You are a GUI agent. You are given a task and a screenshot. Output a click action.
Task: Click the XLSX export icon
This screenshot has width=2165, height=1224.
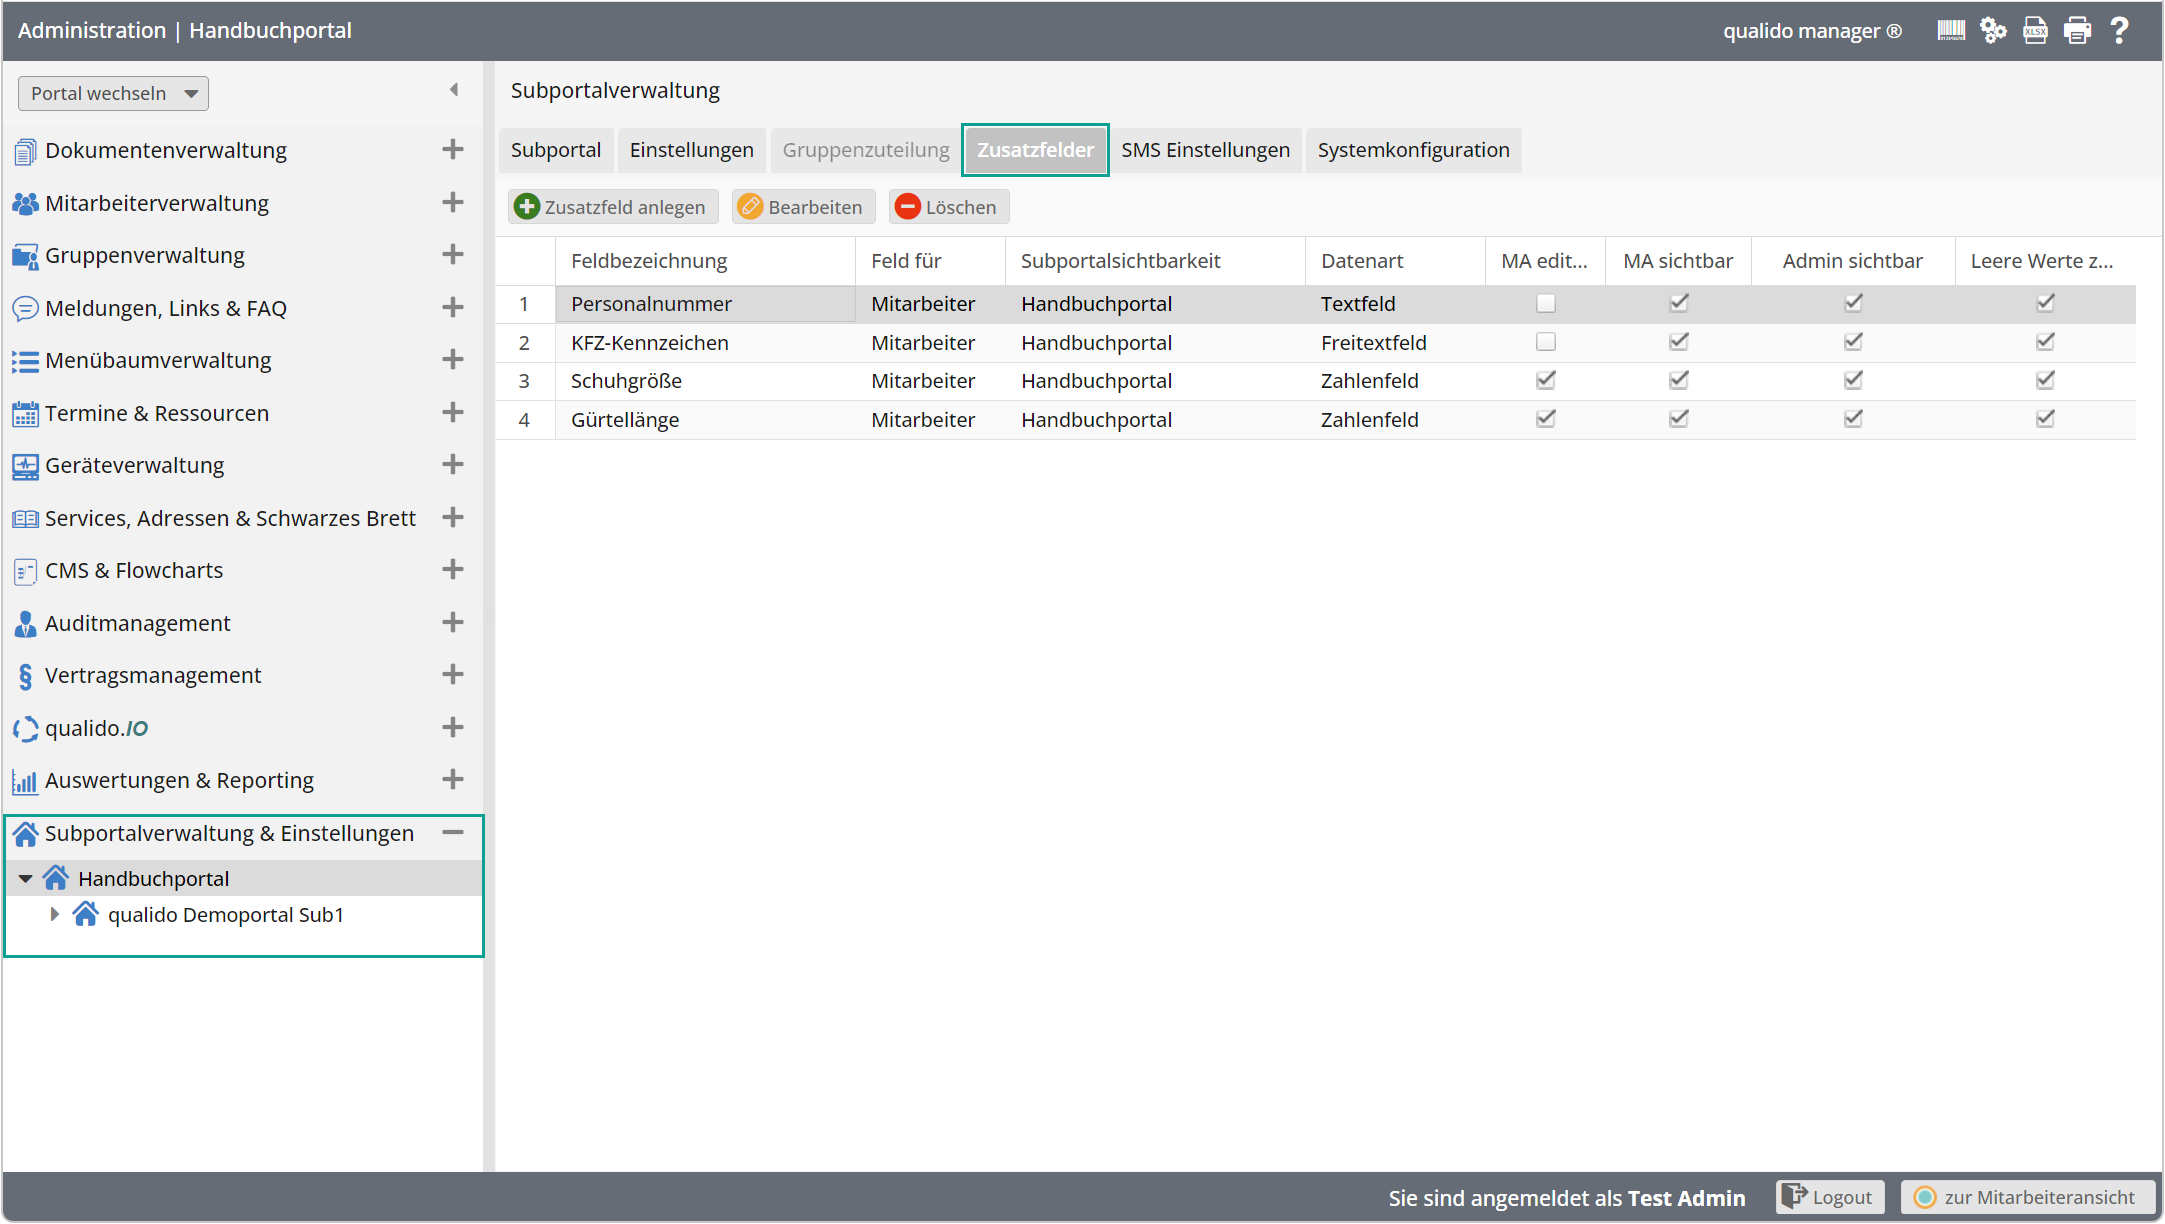tap(2035, 31)
